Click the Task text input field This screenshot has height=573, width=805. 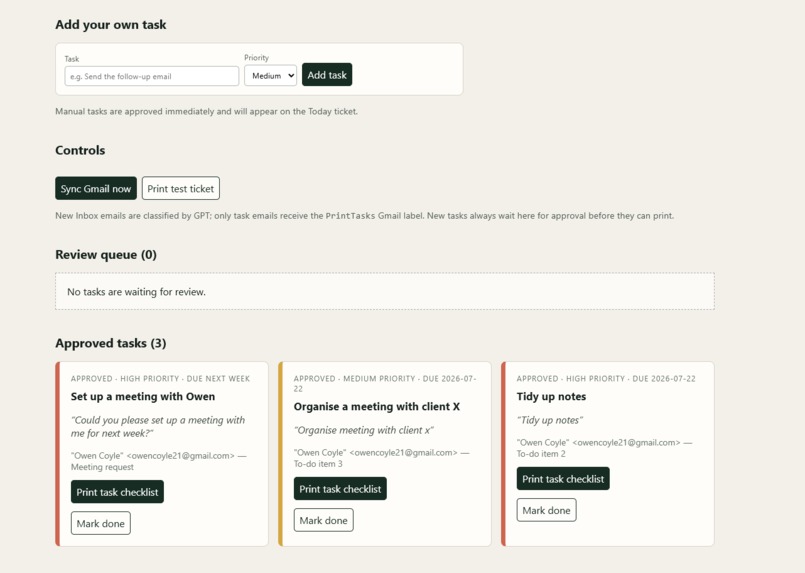click(x=151, y=76)
